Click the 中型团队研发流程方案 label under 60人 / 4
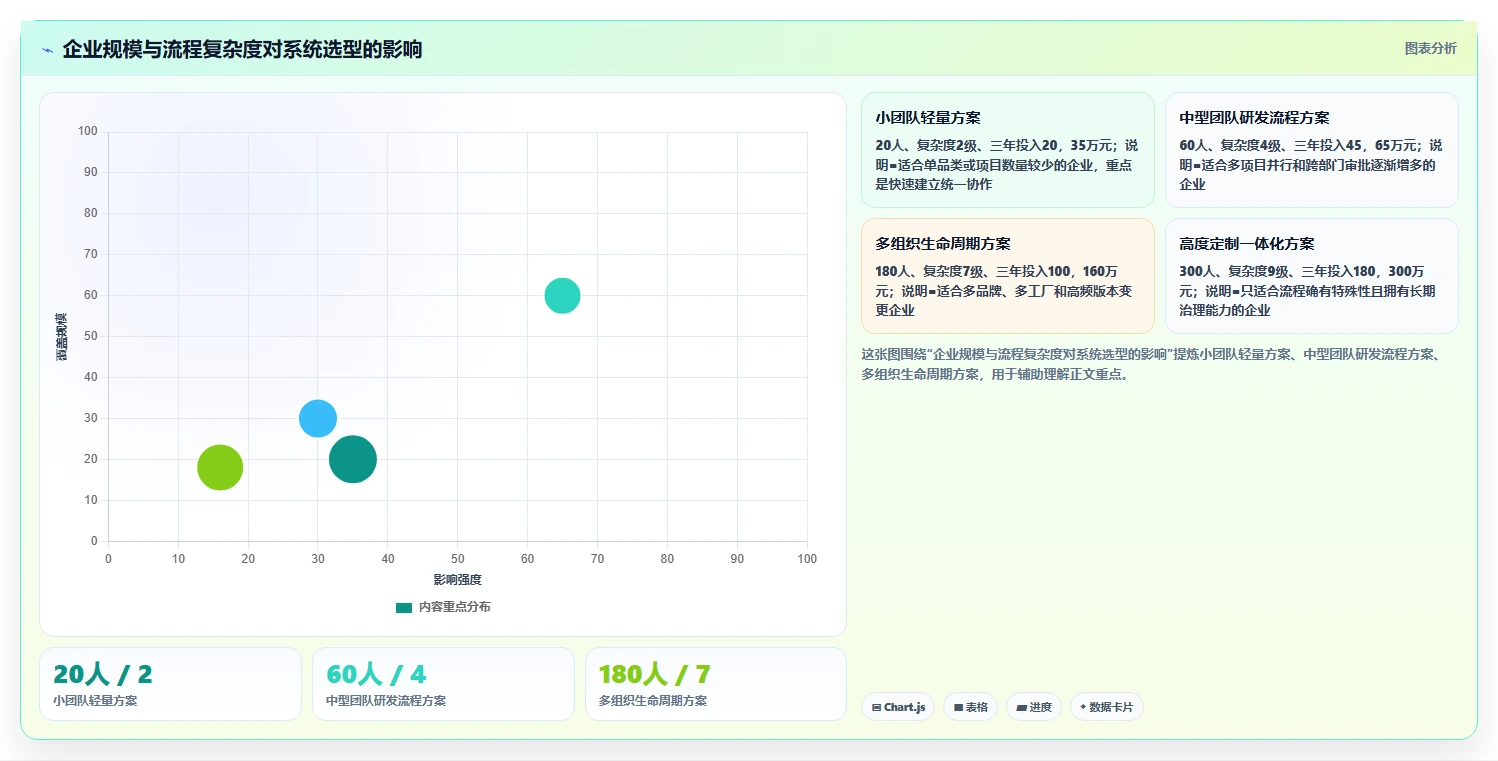 click(x=386, y=701)
